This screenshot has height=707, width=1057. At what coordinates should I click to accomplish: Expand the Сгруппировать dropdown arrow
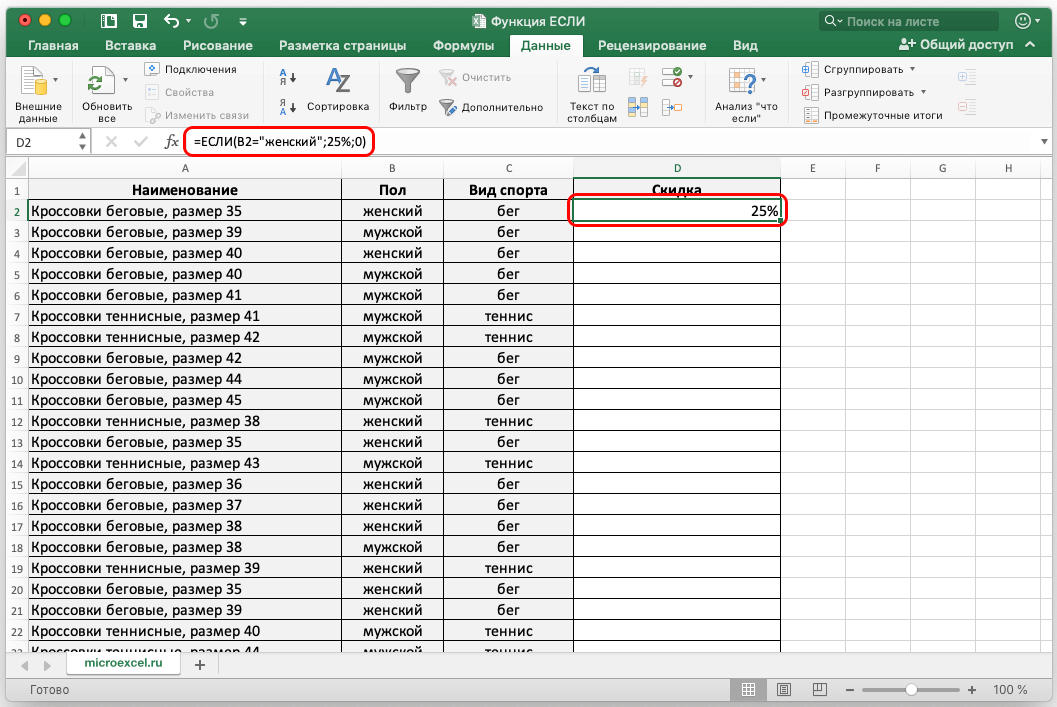click(x=913, y=69)
